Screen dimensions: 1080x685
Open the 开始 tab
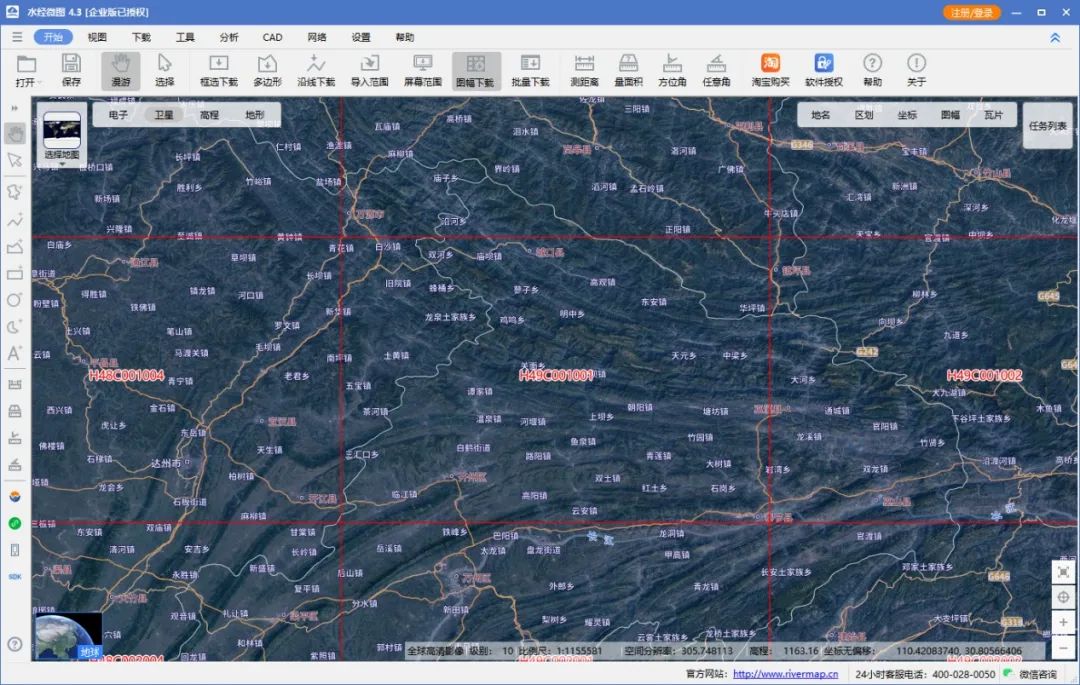tap(53, 37)
